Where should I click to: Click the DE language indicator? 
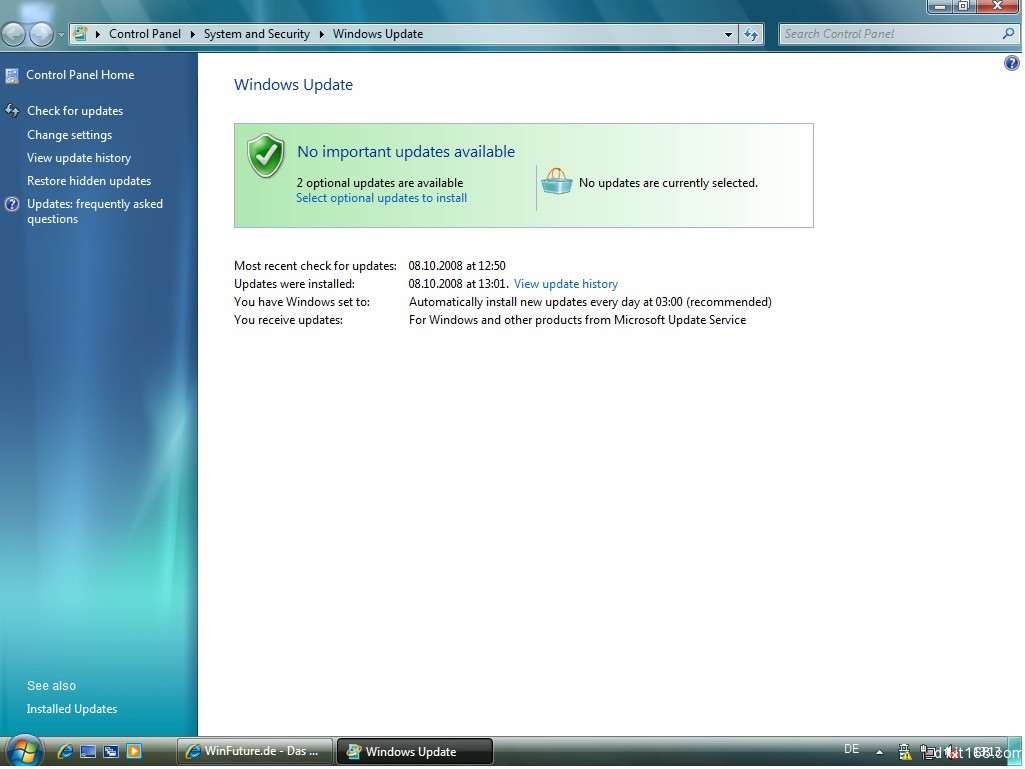click(851, 749)
